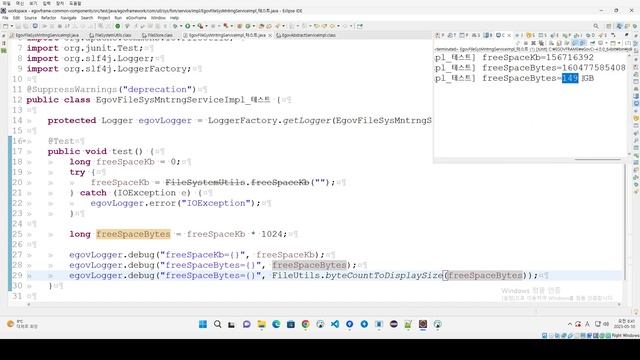Viewport: 640px width, 360px height.
Task: Click the @Test annotation on line 16
Action: [x=61, y=141]
